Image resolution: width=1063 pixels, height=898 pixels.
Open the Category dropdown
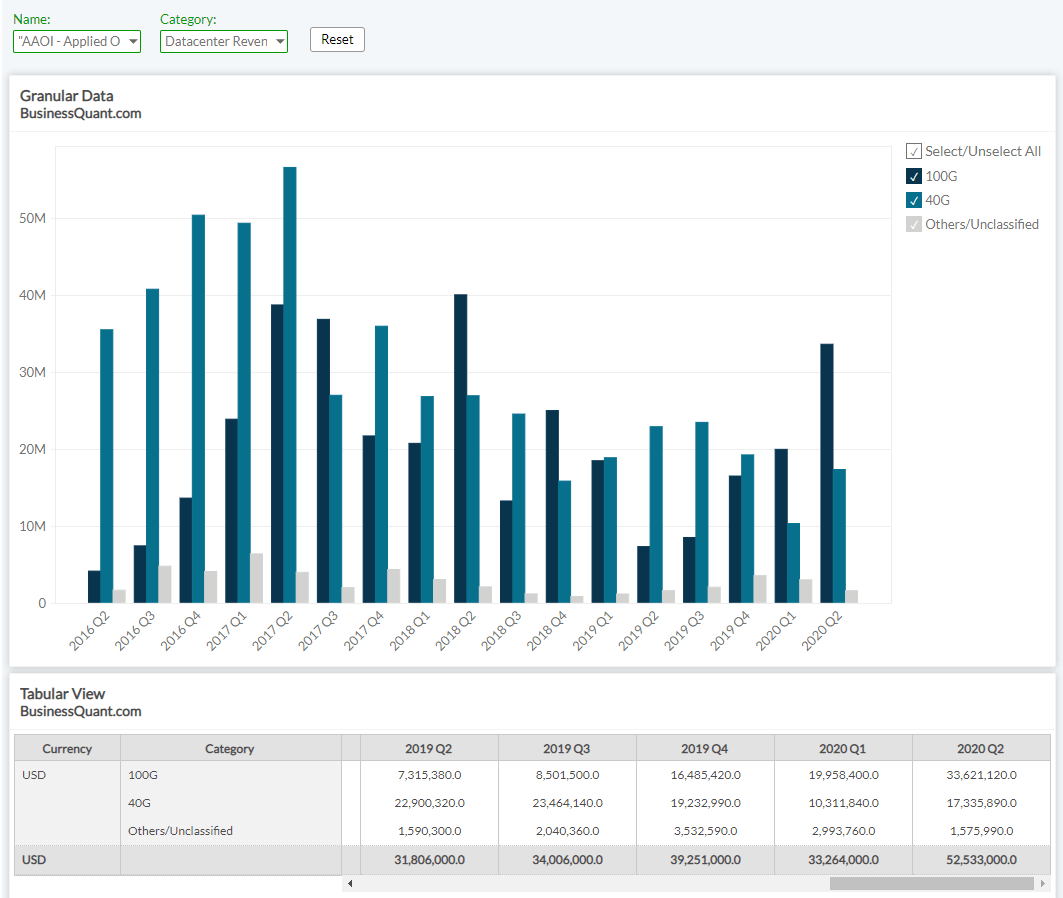[223, 41]
